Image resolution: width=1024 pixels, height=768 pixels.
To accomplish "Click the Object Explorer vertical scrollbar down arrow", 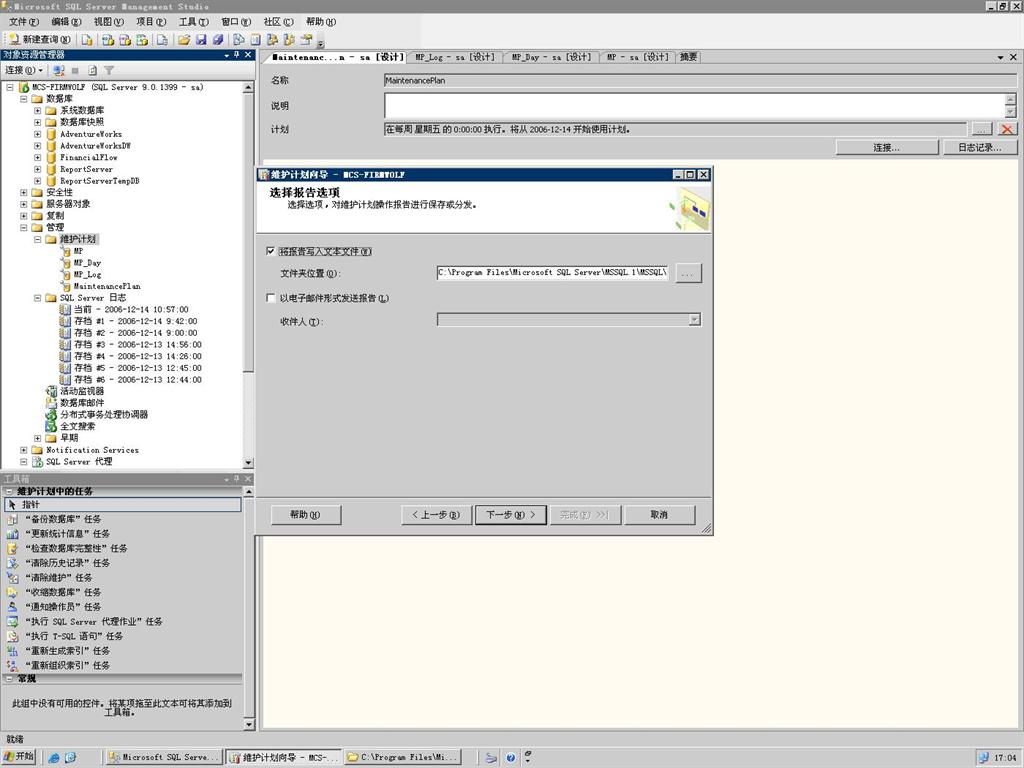I will (x=248, y=463).
